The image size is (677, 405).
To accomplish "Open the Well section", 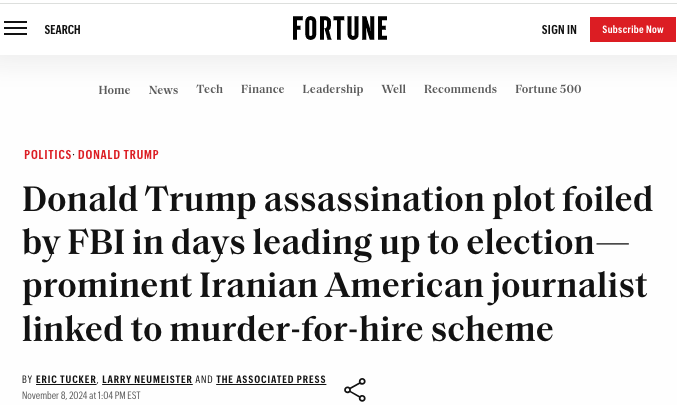I will 393,89.
